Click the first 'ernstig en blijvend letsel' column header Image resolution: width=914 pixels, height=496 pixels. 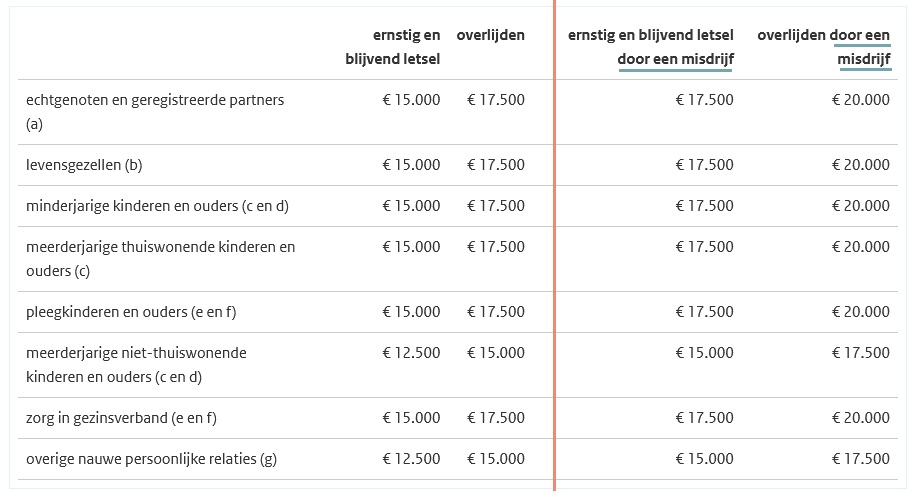(392, 47)
